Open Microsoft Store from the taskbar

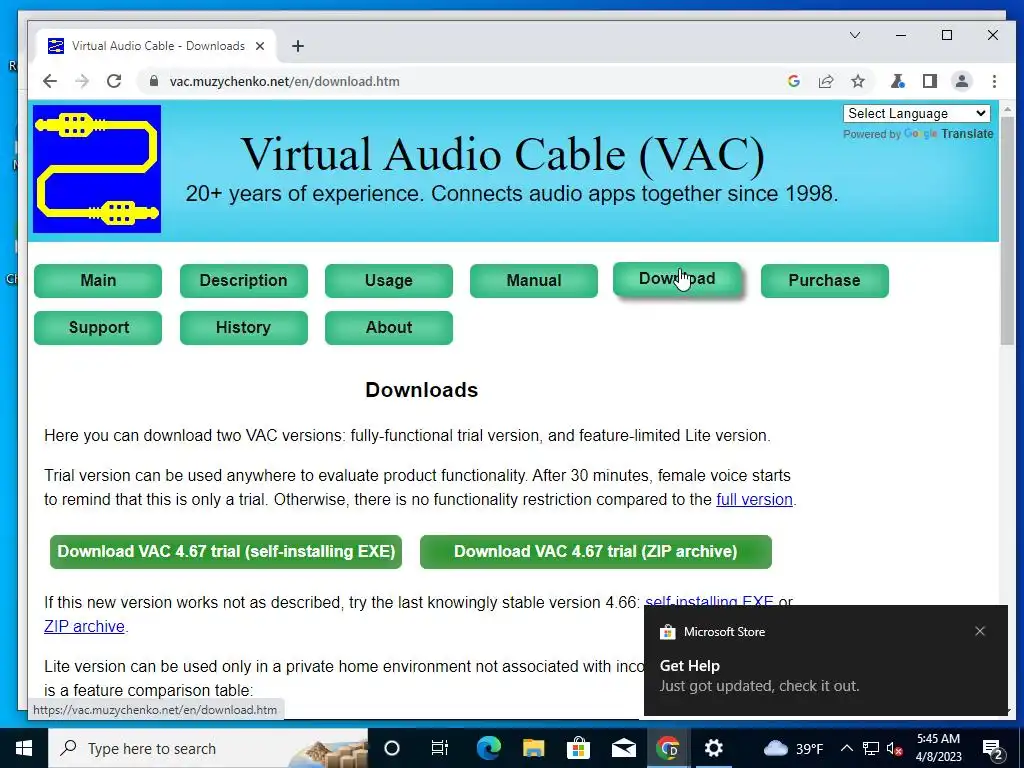click(x=578, y=748)
